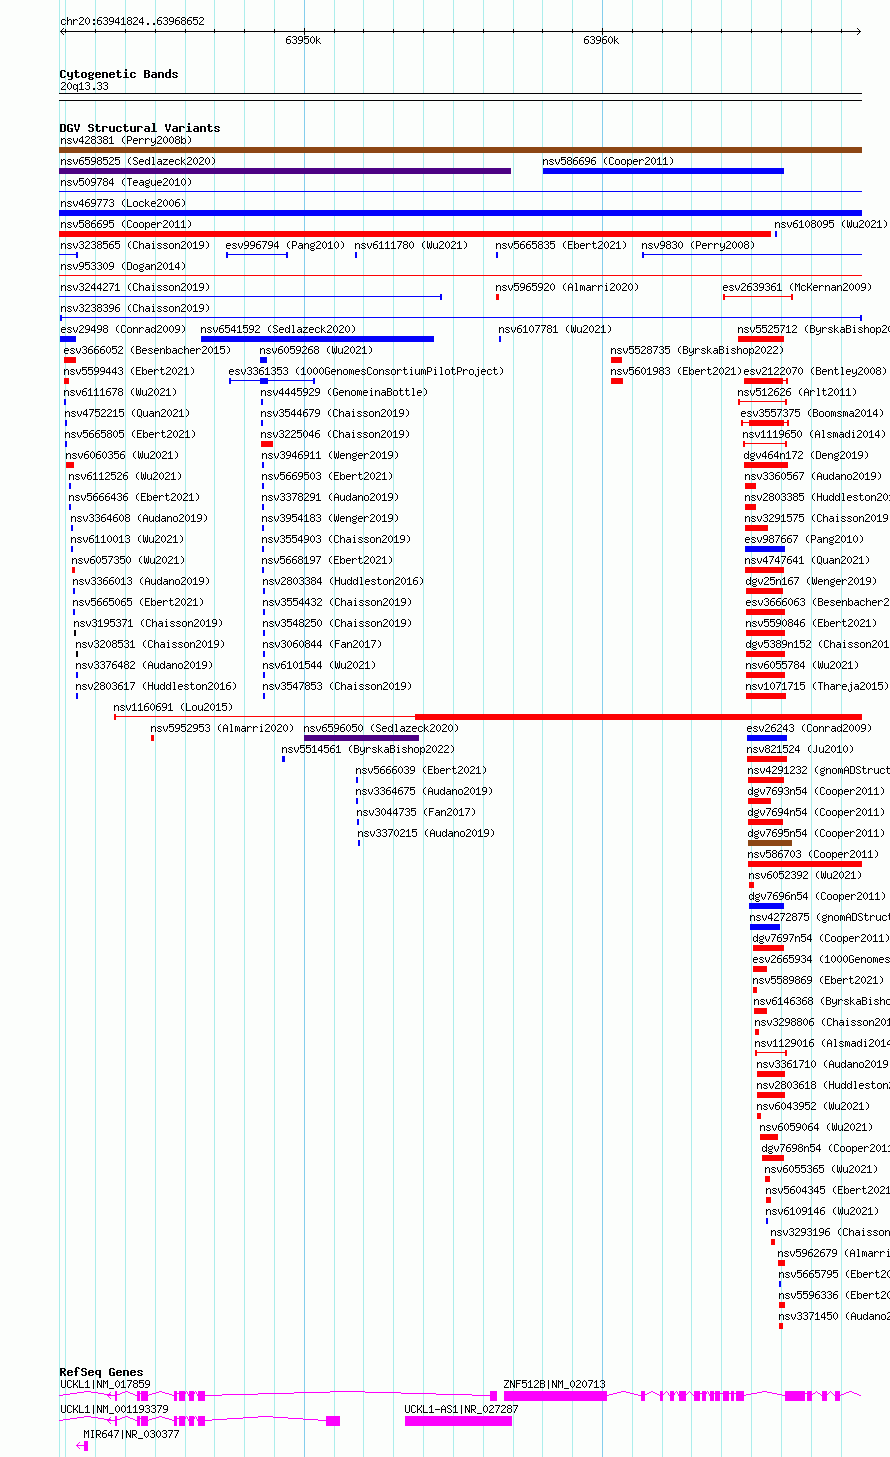890x1457 pixels.
Task: Click the blue bar under nsv586696
Action: (663, 171)
